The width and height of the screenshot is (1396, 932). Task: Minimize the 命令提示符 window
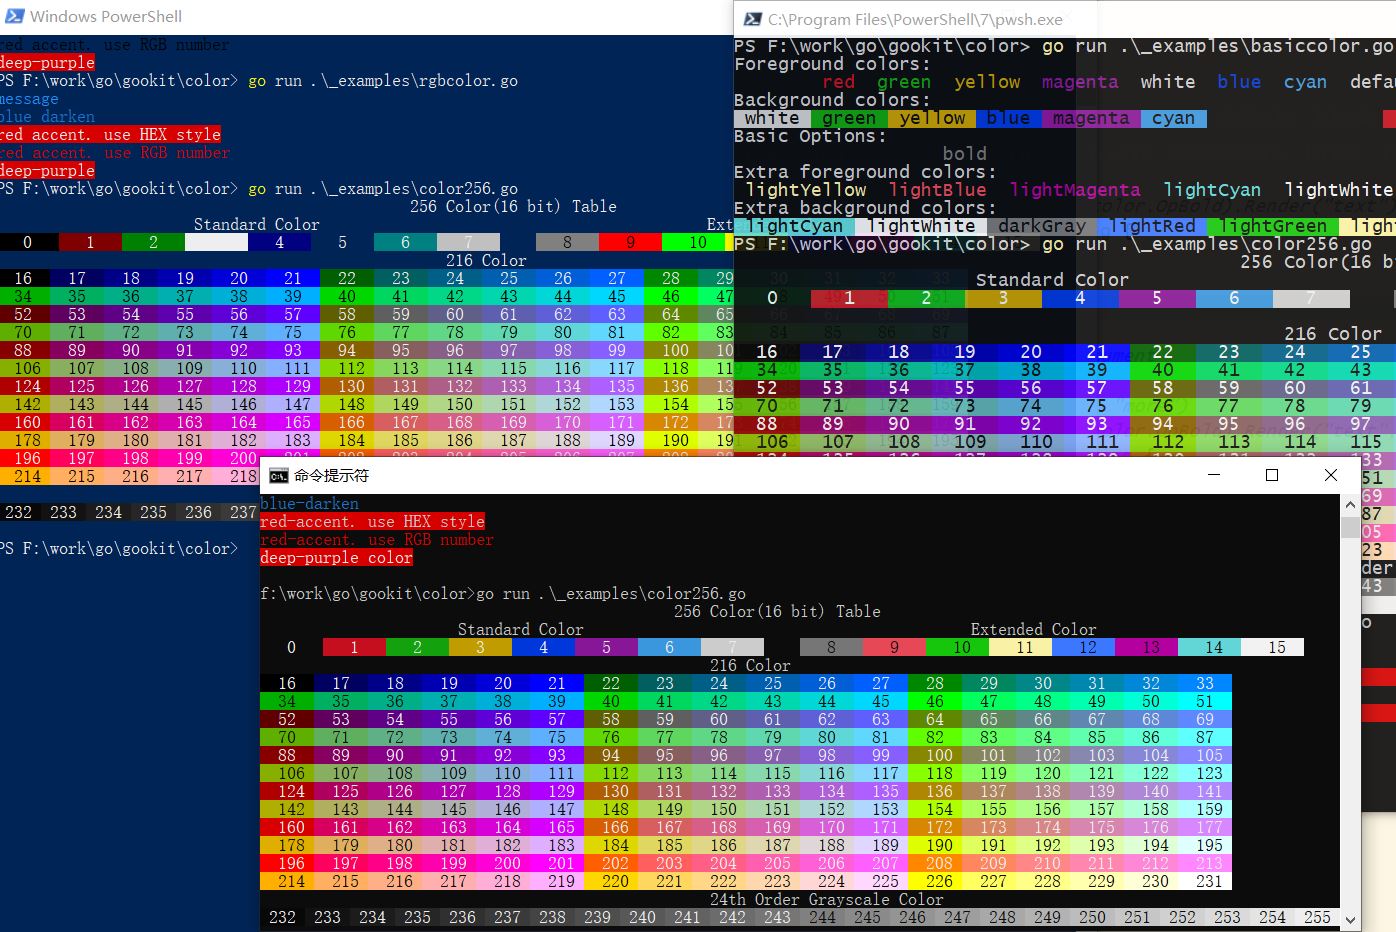click(x=1211, y=476)
